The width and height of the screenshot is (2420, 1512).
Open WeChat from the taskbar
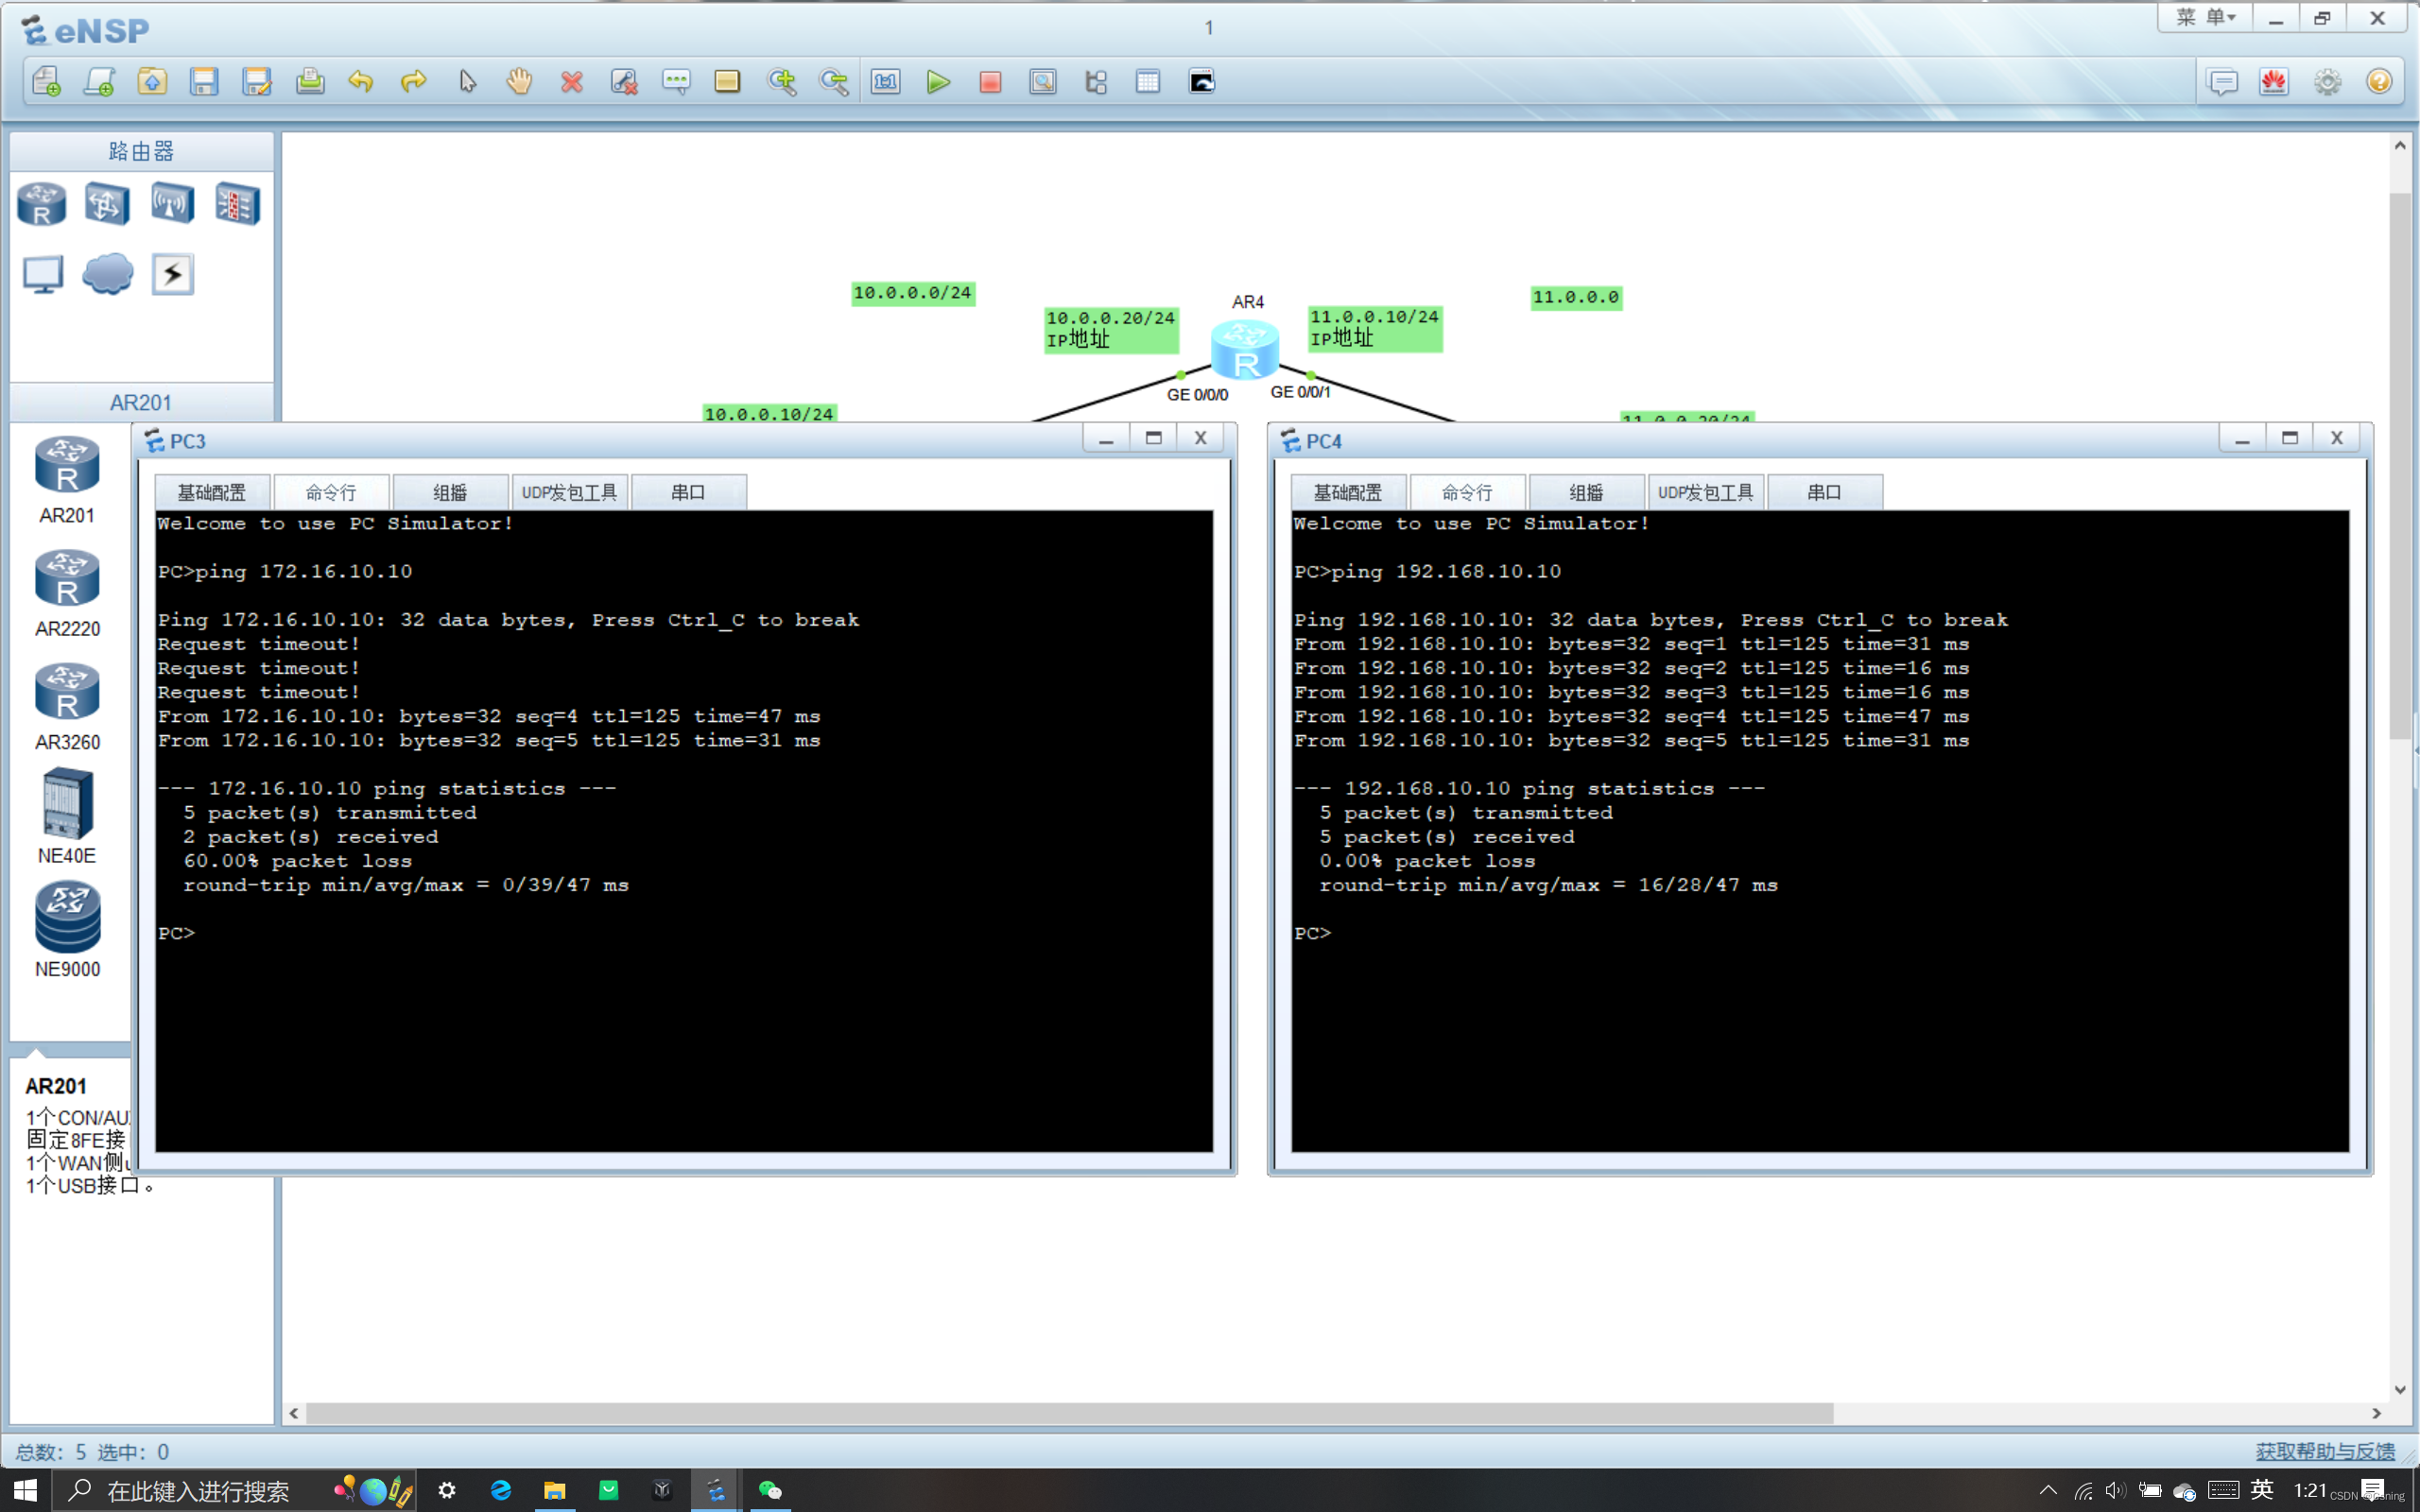pyautogui.click(x=770, y=1490)
